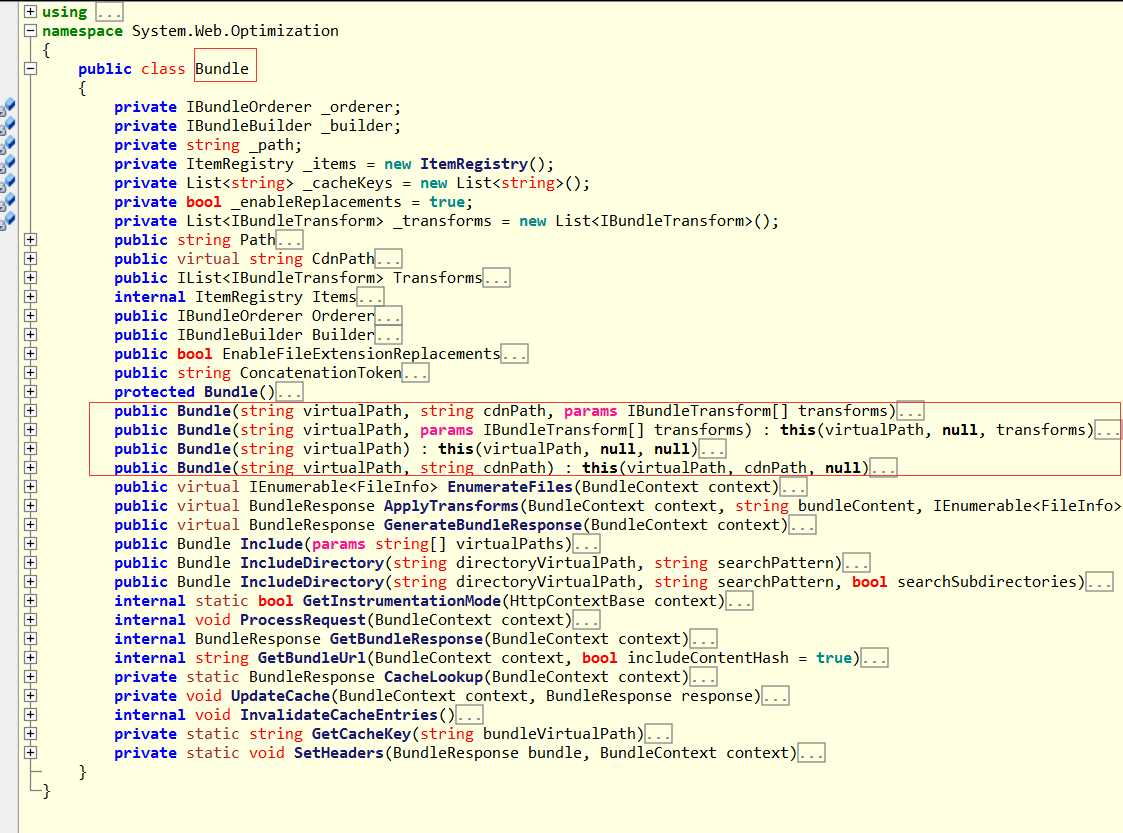
Task: Expand the GetCacheKey method node
Action: point(30,733)
